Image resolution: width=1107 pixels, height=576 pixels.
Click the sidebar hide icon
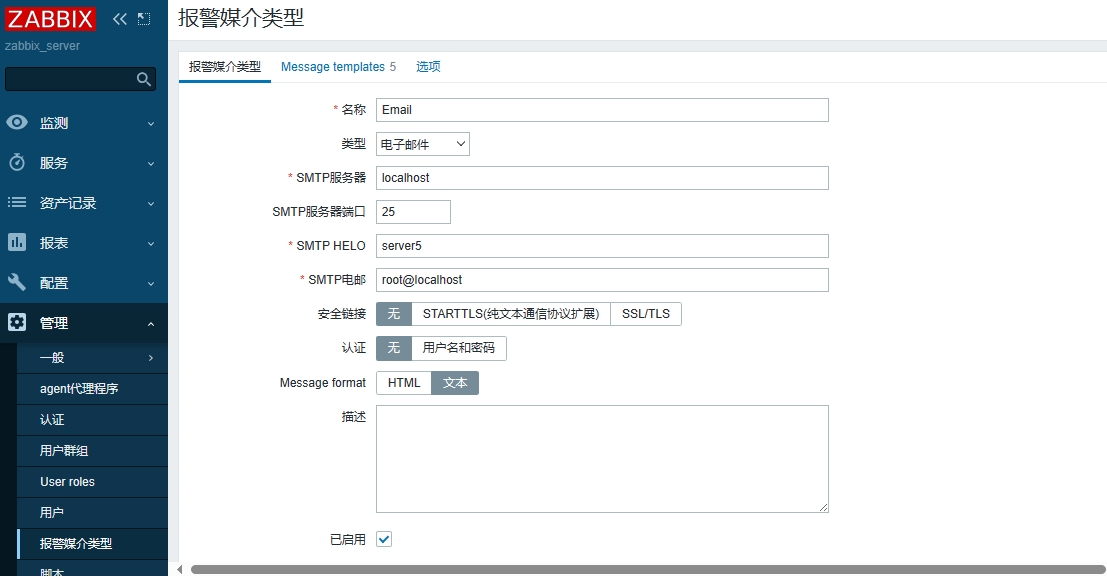(144, 19)
